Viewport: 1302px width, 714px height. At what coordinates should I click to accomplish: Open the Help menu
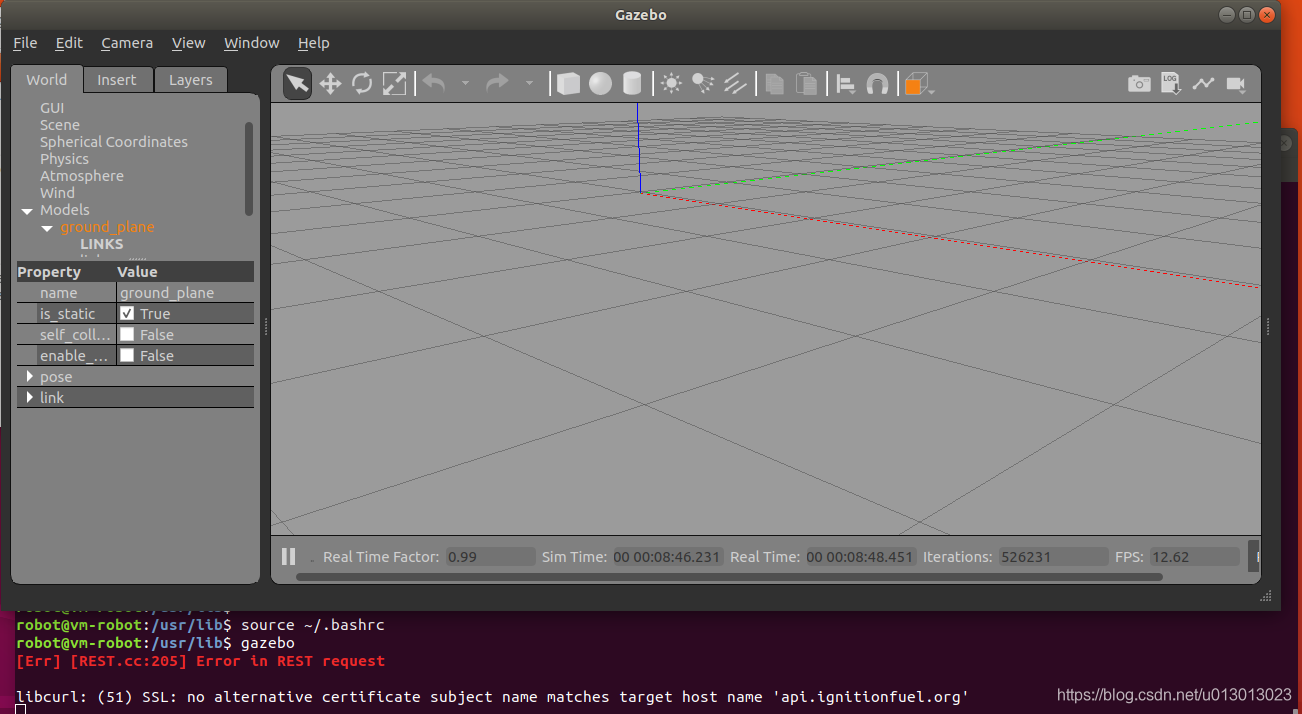click(x=313, y=43)
